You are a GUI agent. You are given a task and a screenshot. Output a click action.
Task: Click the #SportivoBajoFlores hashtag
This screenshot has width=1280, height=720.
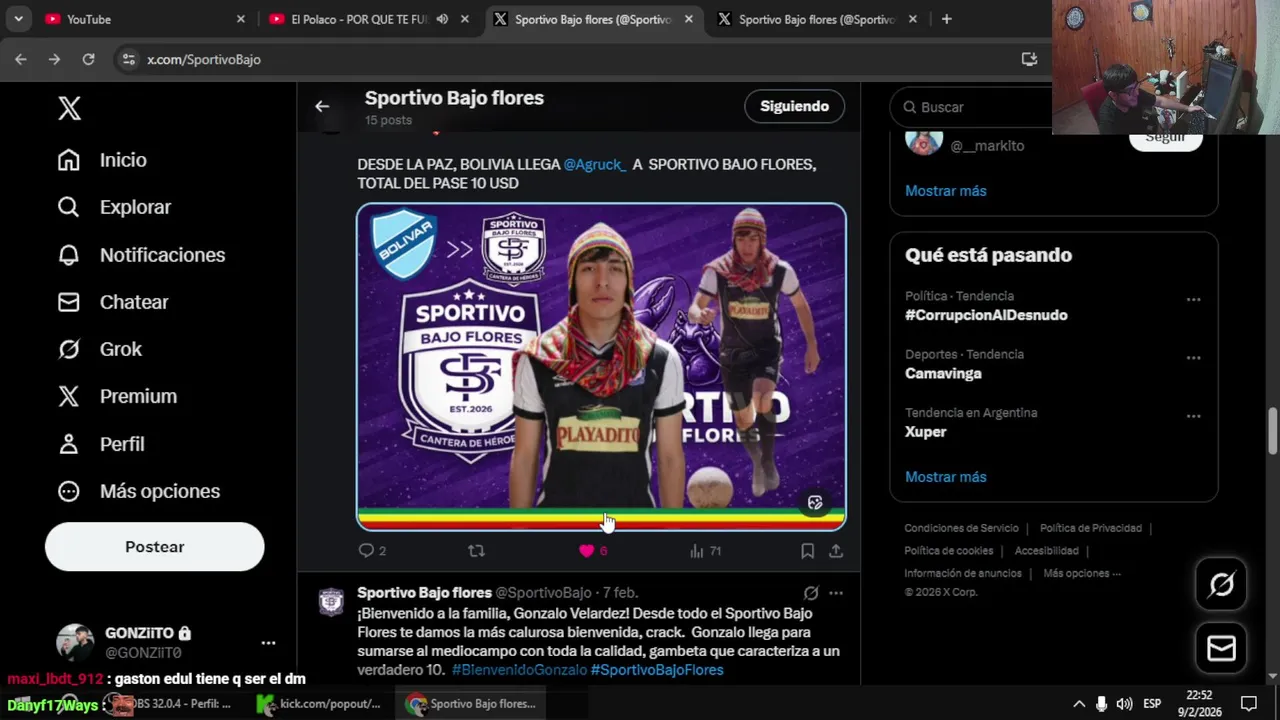tap(657, 670)
